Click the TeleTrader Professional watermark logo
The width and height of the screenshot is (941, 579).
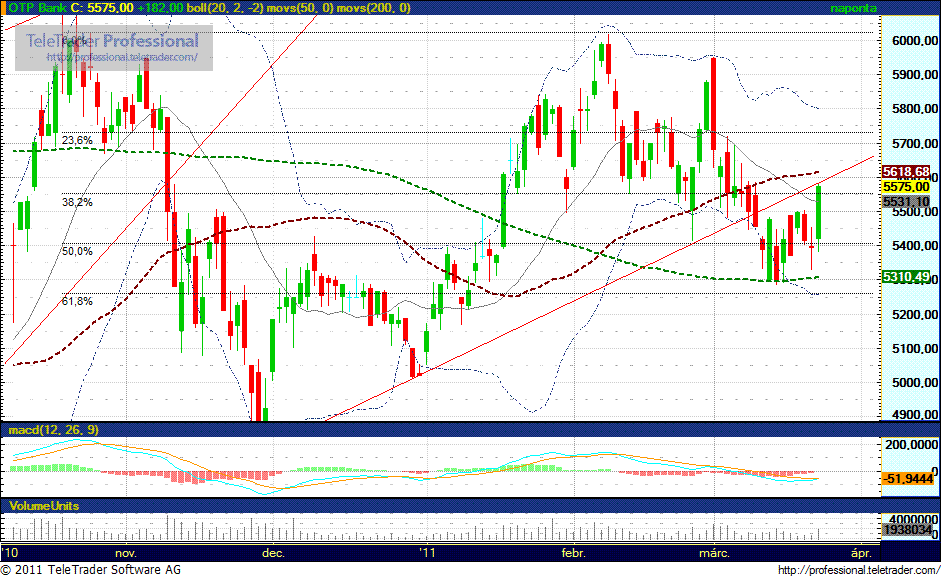pyautogui.click(x=112, y=41)
